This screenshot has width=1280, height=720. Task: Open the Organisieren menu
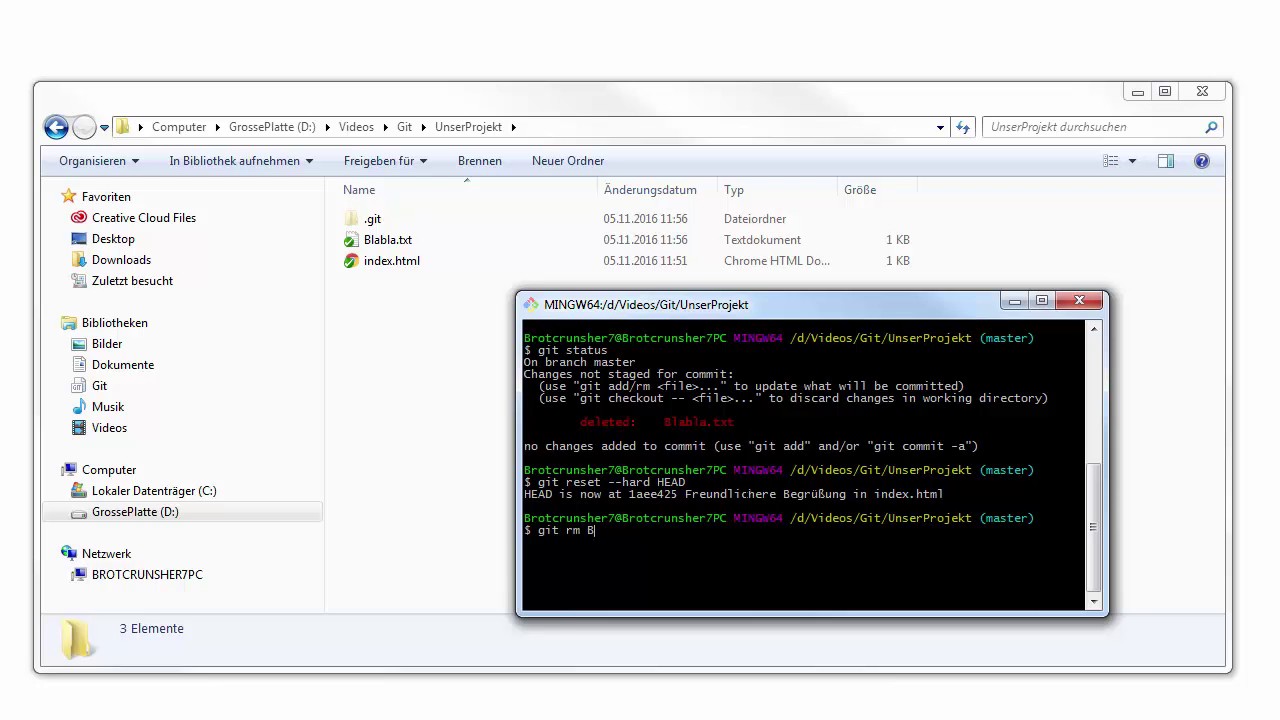pyautogui.click(x=99, y=161)
